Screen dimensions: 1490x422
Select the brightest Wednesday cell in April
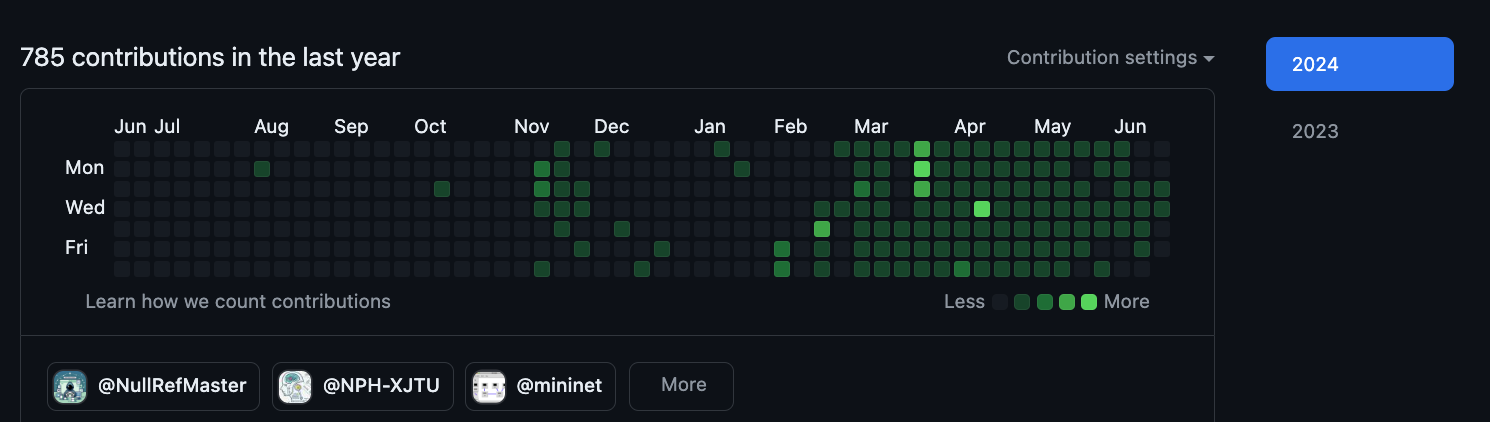tap(982, 209)
